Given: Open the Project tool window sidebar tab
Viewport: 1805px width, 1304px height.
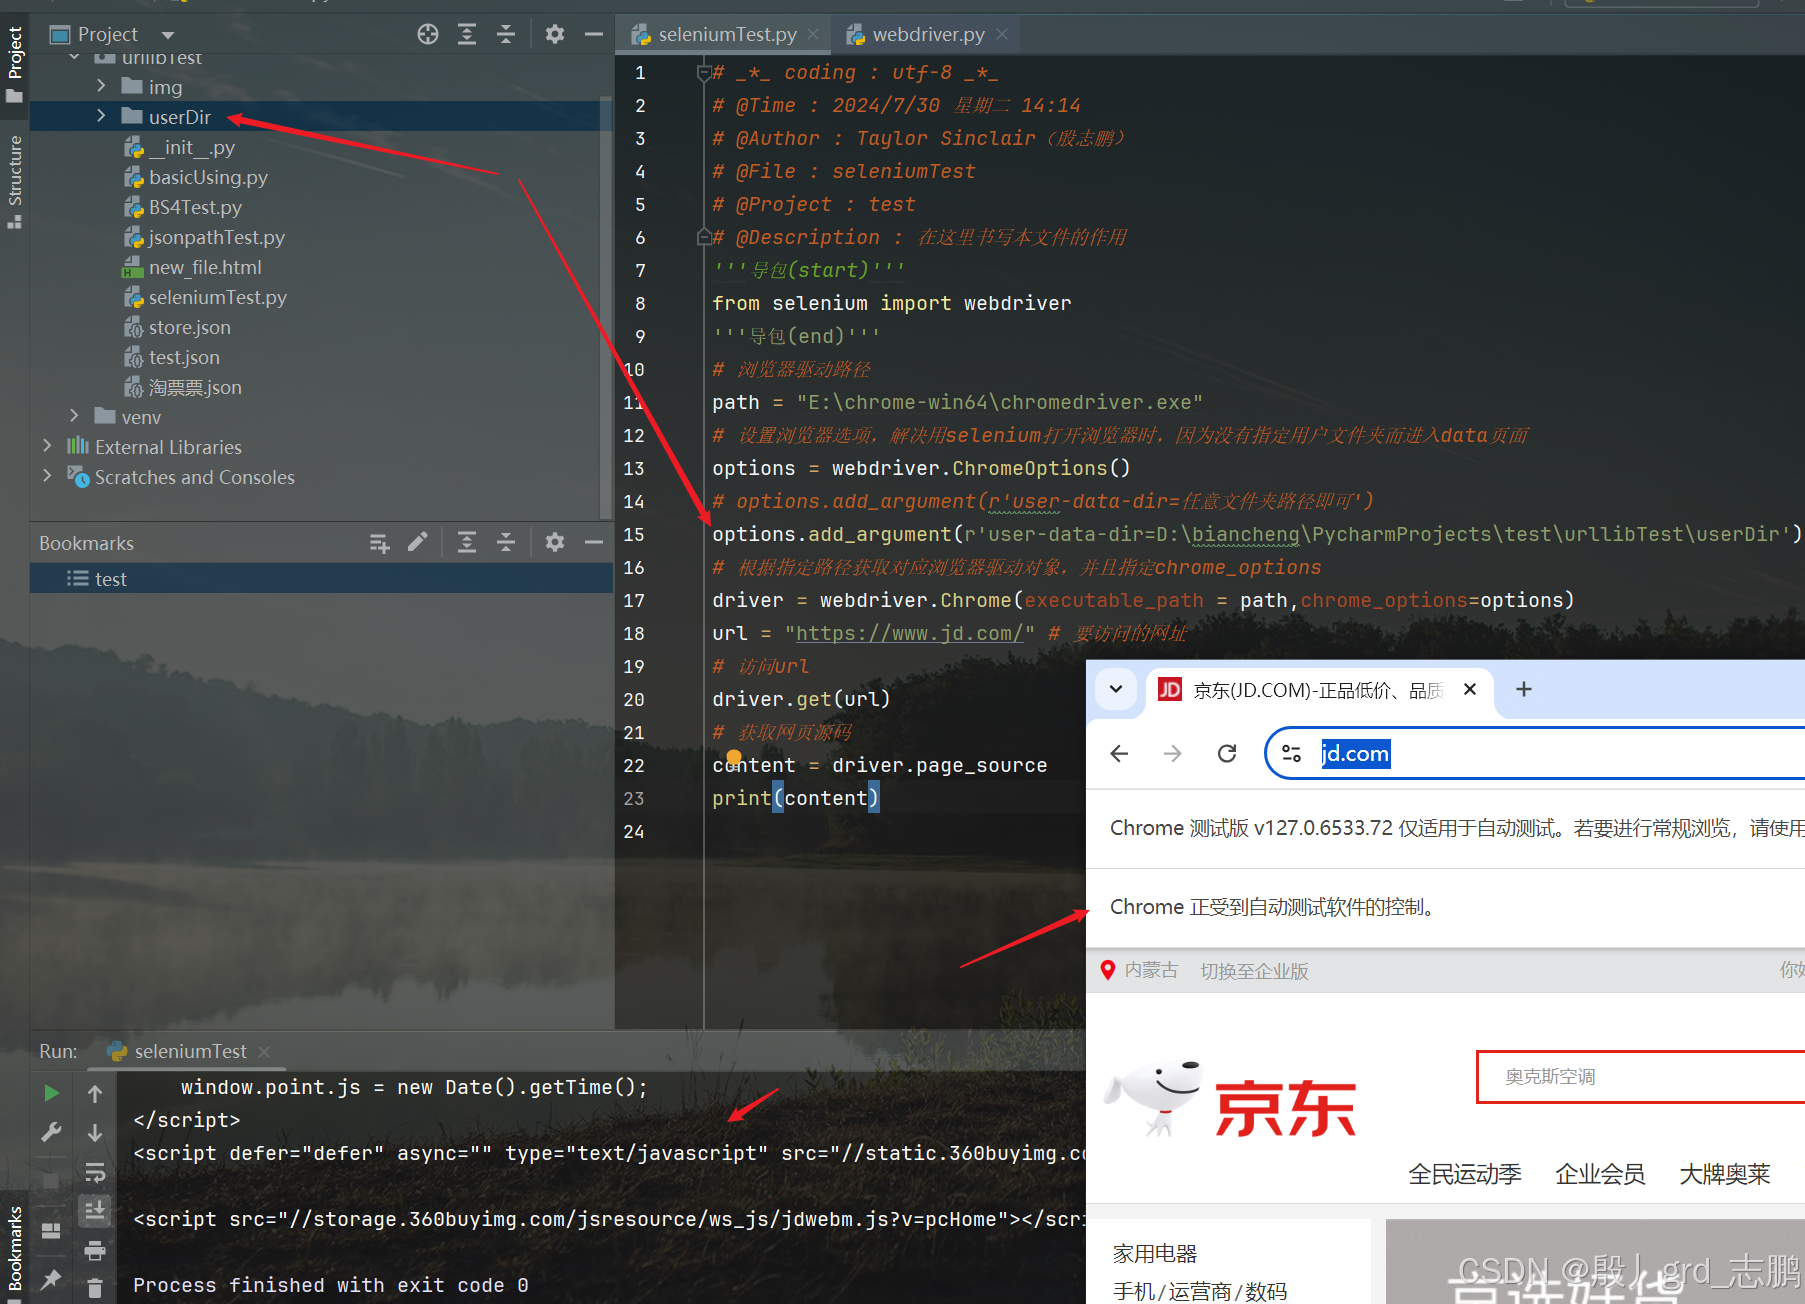Looking at the screenshot, I should 14,64.
